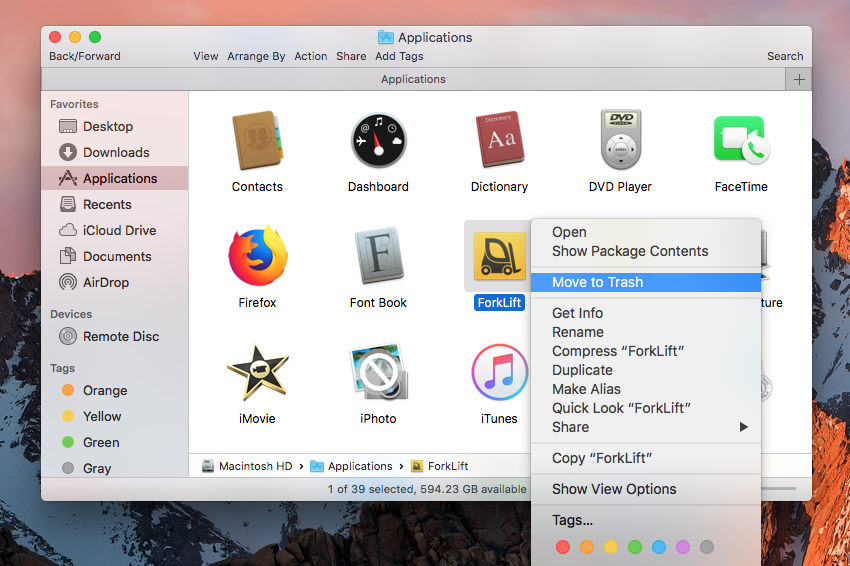
Task: Choose Show View Options
Action: (x=646, y=490)
